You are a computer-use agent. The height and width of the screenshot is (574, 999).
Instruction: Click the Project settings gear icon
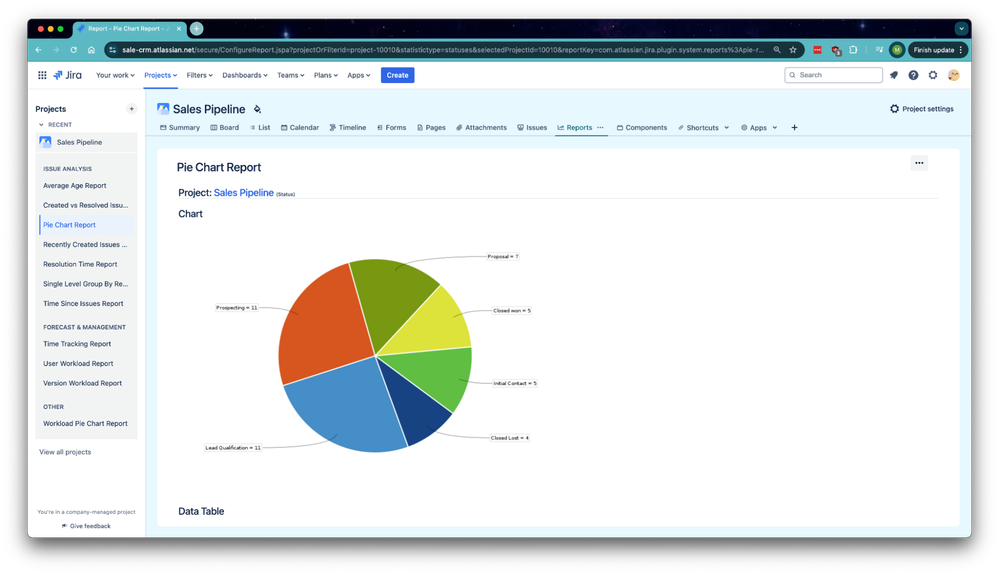pyautogui.click(x=895, y=109)
